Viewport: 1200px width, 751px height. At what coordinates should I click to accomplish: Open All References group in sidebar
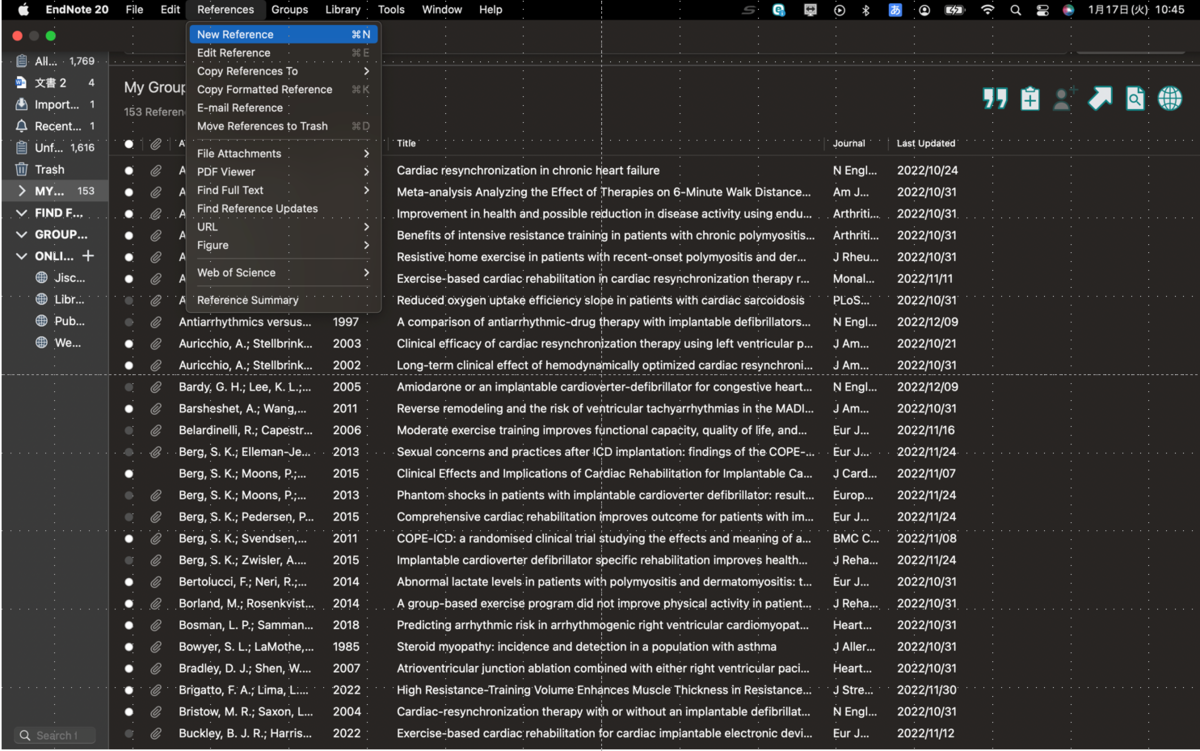55,61
